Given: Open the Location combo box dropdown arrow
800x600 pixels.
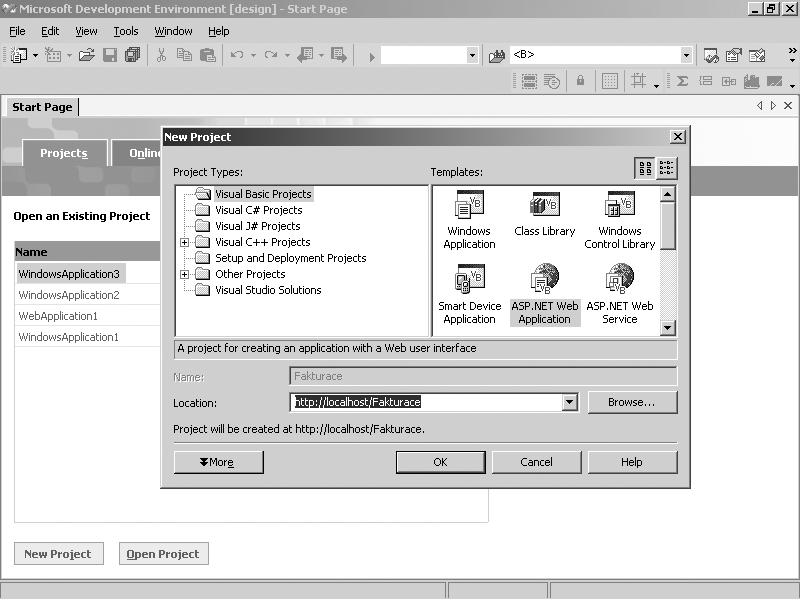Looking at the screenshot, I should click(x=569, y=402).
